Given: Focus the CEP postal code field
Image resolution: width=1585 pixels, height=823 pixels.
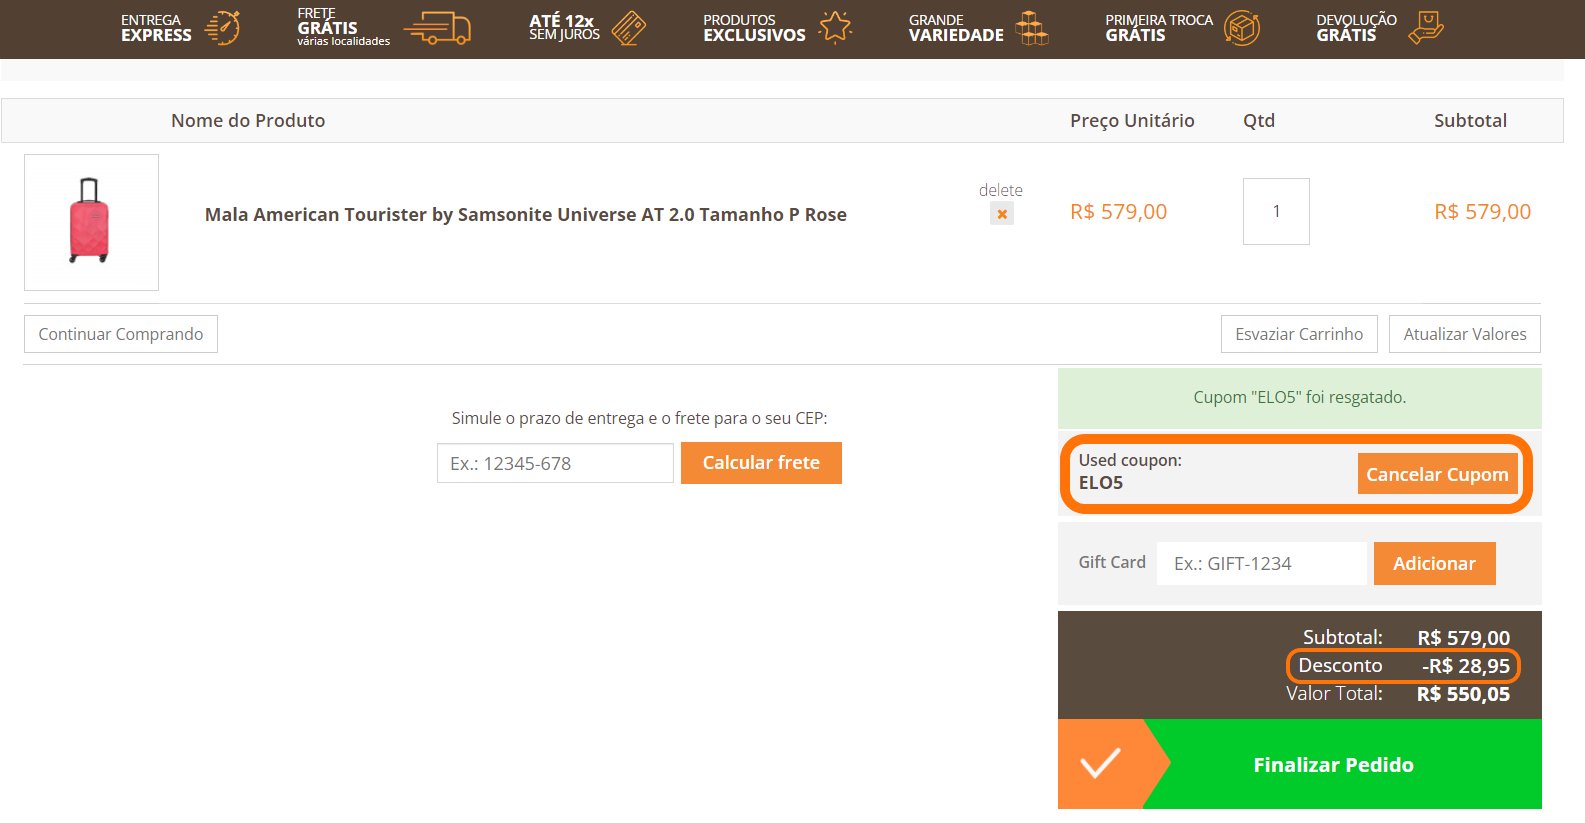Looking at the screenshot, I should point(555,463).
